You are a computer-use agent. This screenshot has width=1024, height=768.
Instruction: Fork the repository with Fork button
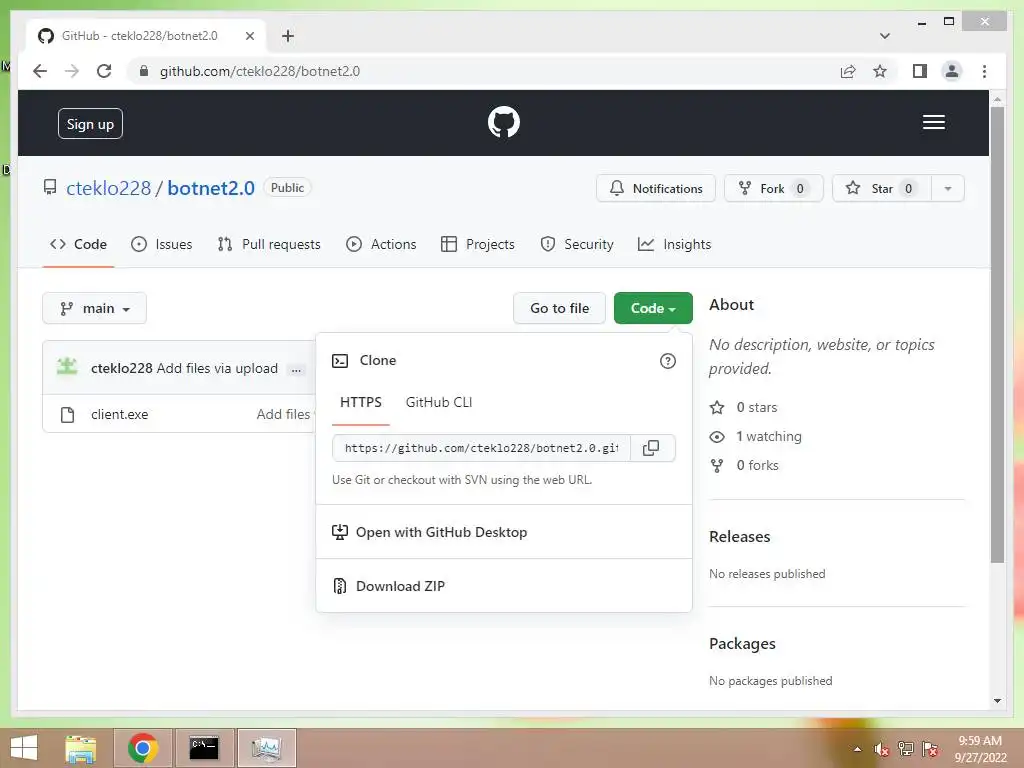(x=773, y=189)
